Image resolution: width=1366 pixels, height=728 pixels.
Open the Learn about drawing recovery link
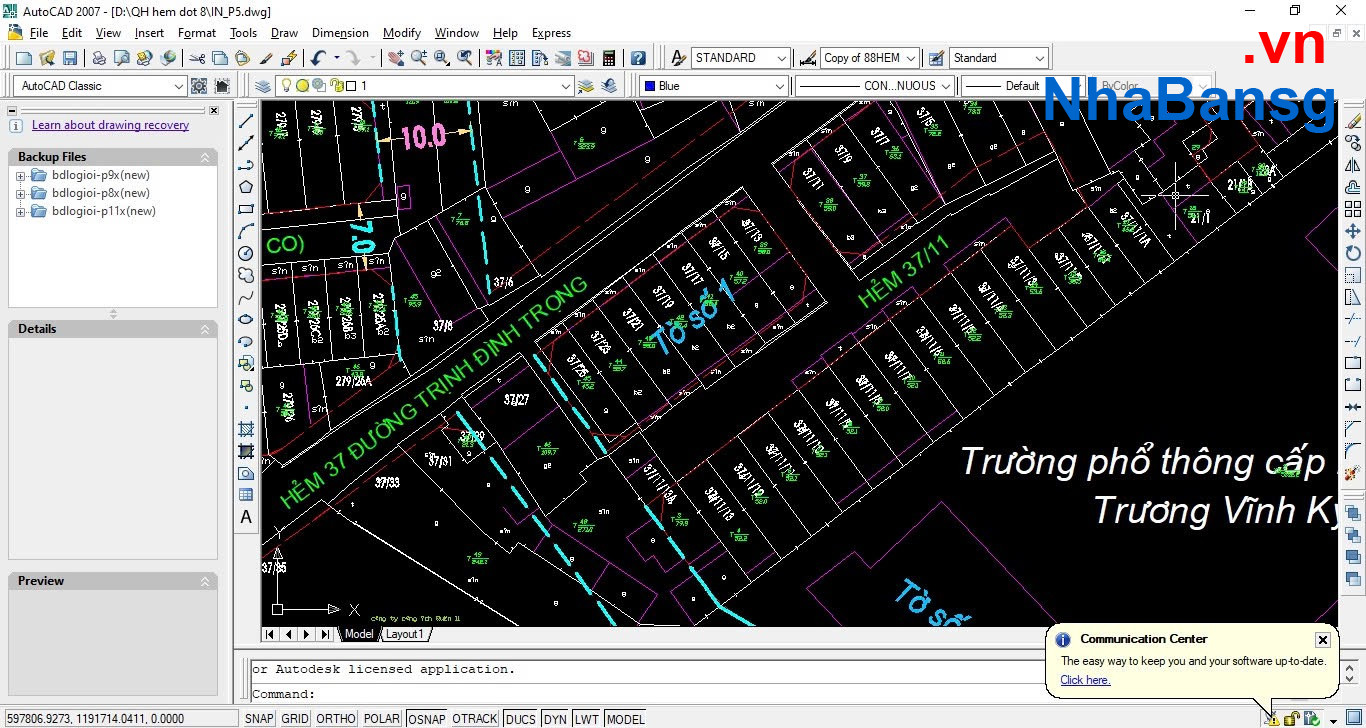point(110,125)
